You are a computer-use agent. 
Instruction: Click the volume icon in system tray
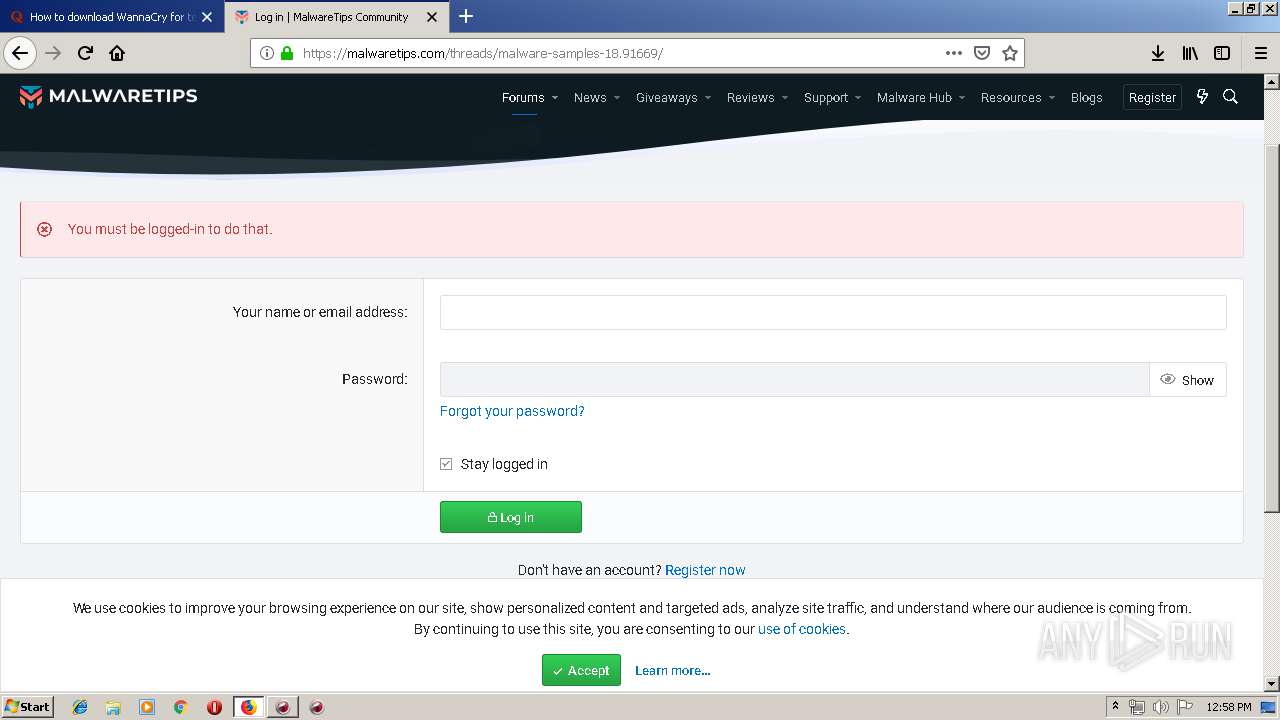coord(1161,707)
